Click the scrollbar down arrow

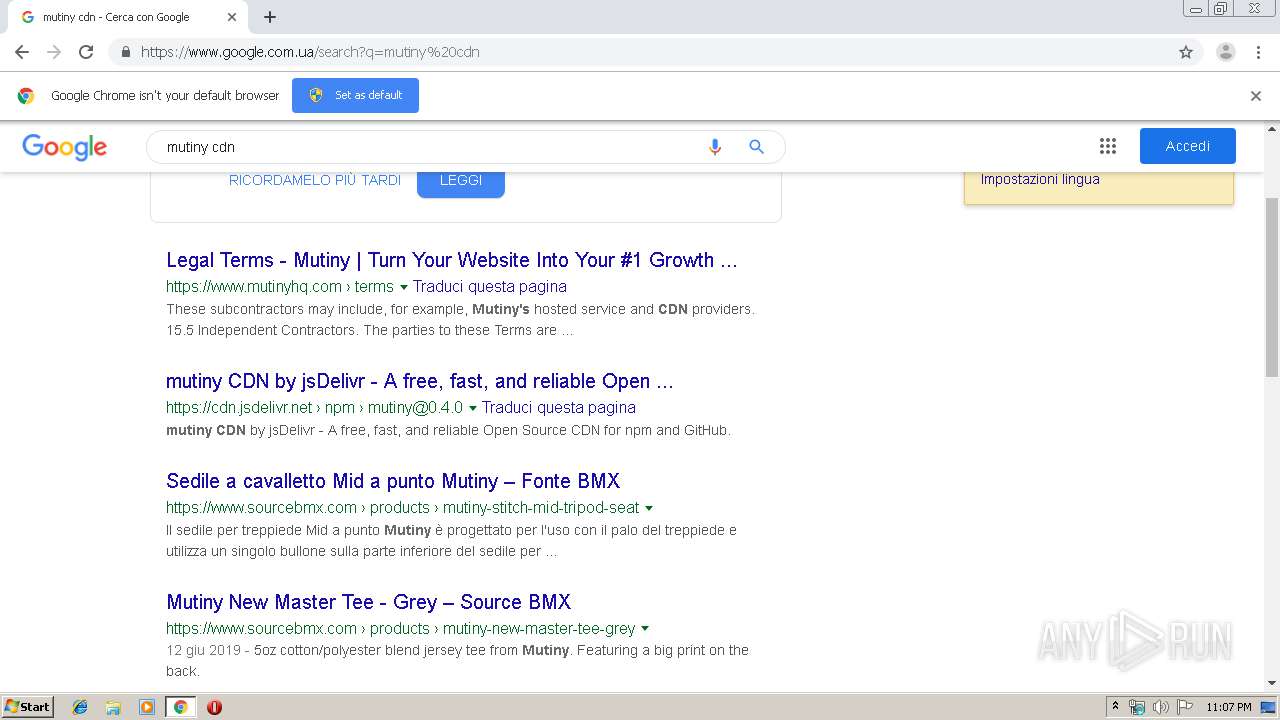pyautogui.click(x=1272, y=683)
